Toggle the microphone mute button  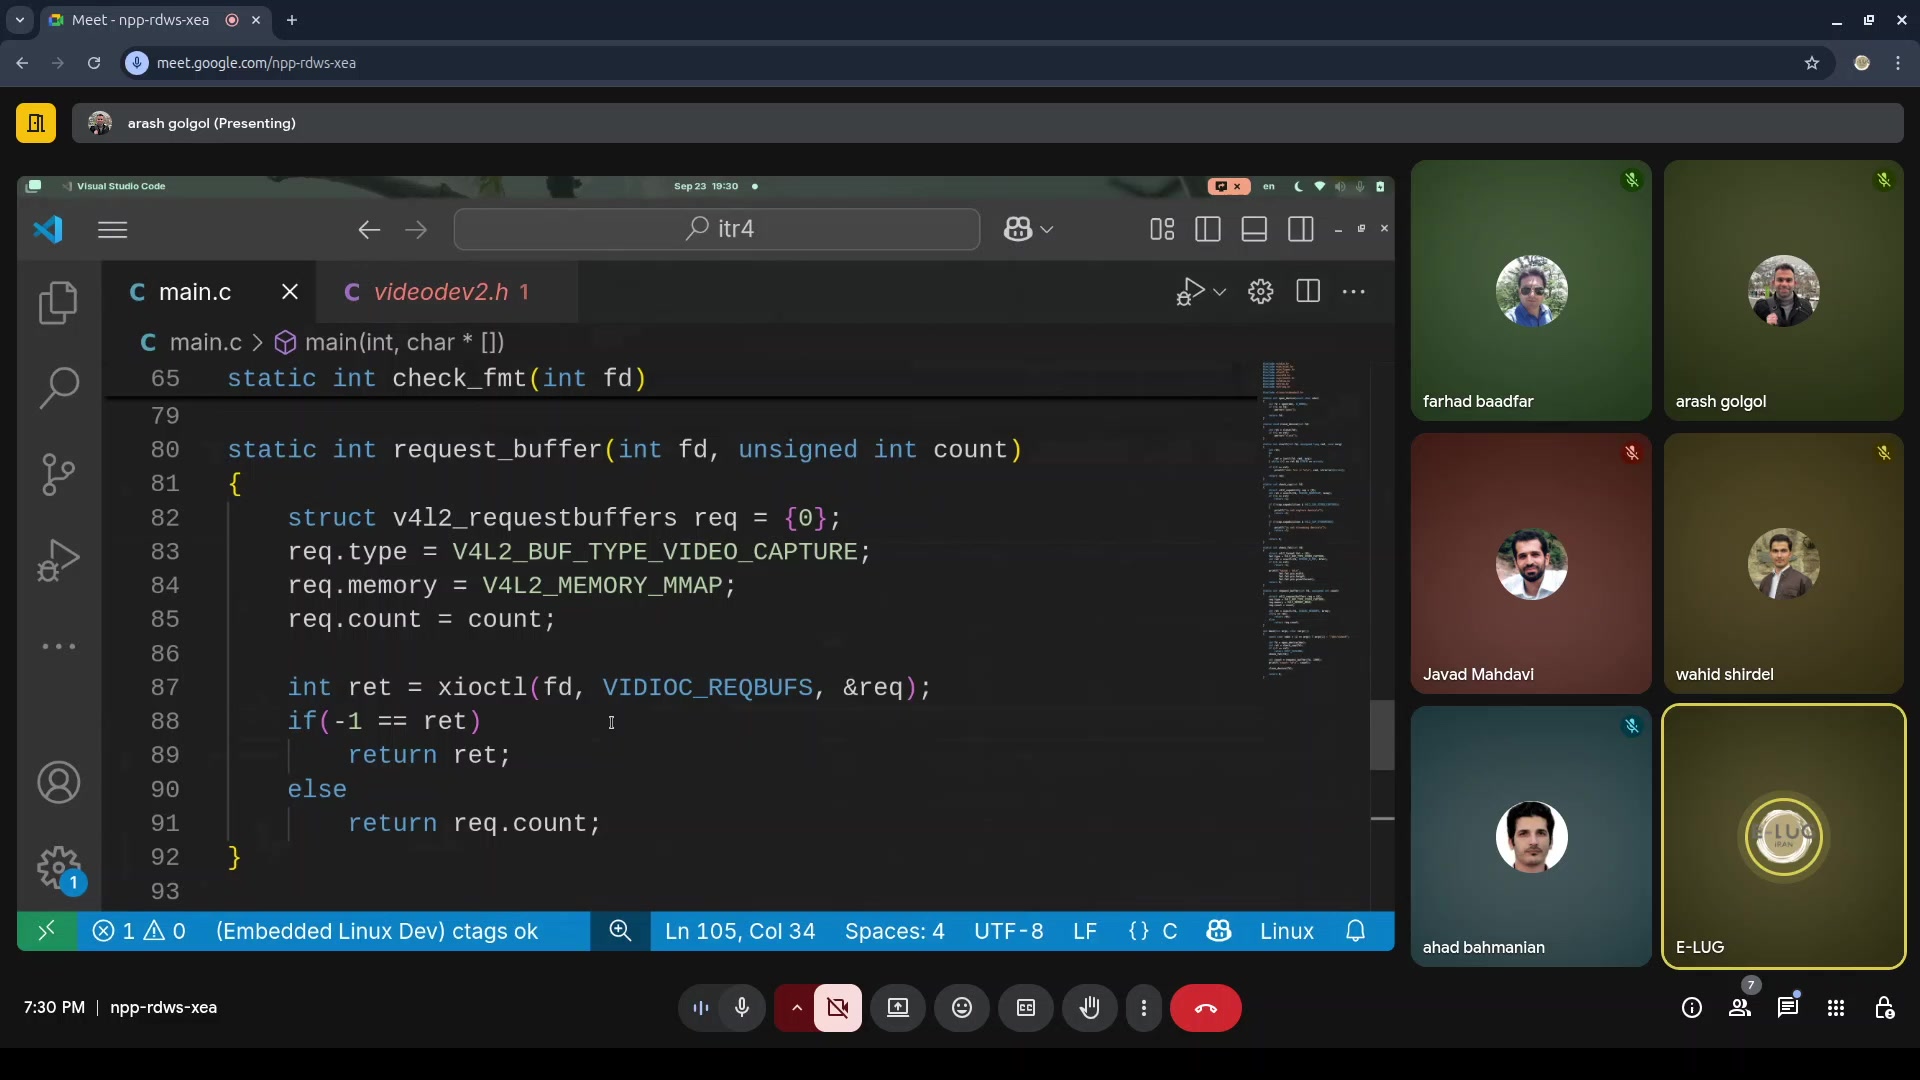pyautogui.click(x=742, y=1008)
